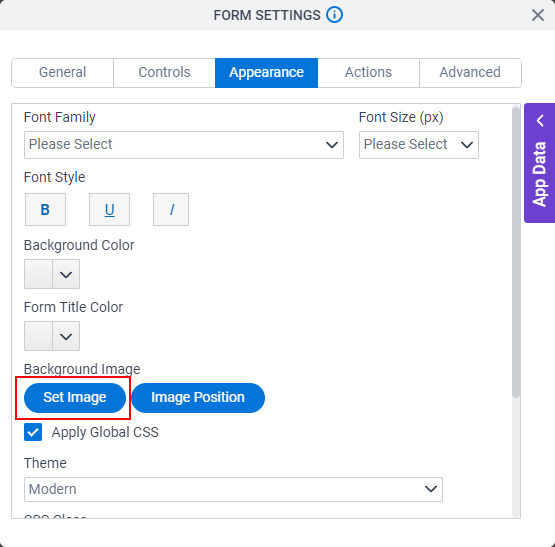Open the Theme dropdown showing Modern
The height and width of the screenshot is (547, 555).
pyautogui.click(x=233, y=489)
